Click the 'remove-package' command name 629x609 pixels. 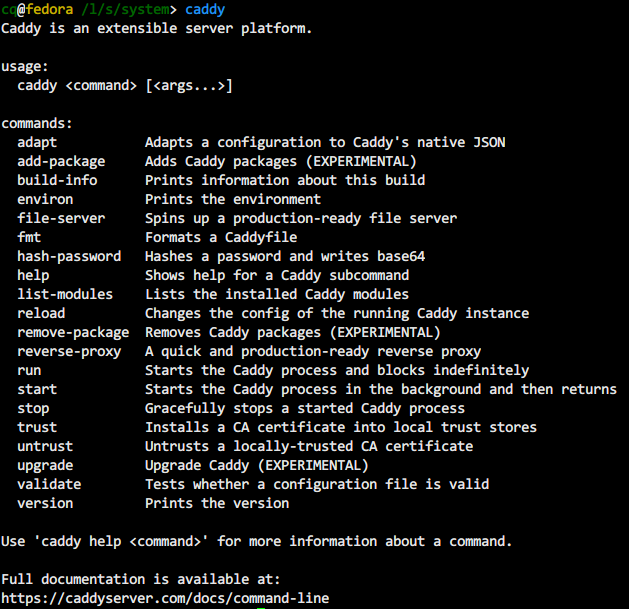(73, 332)
